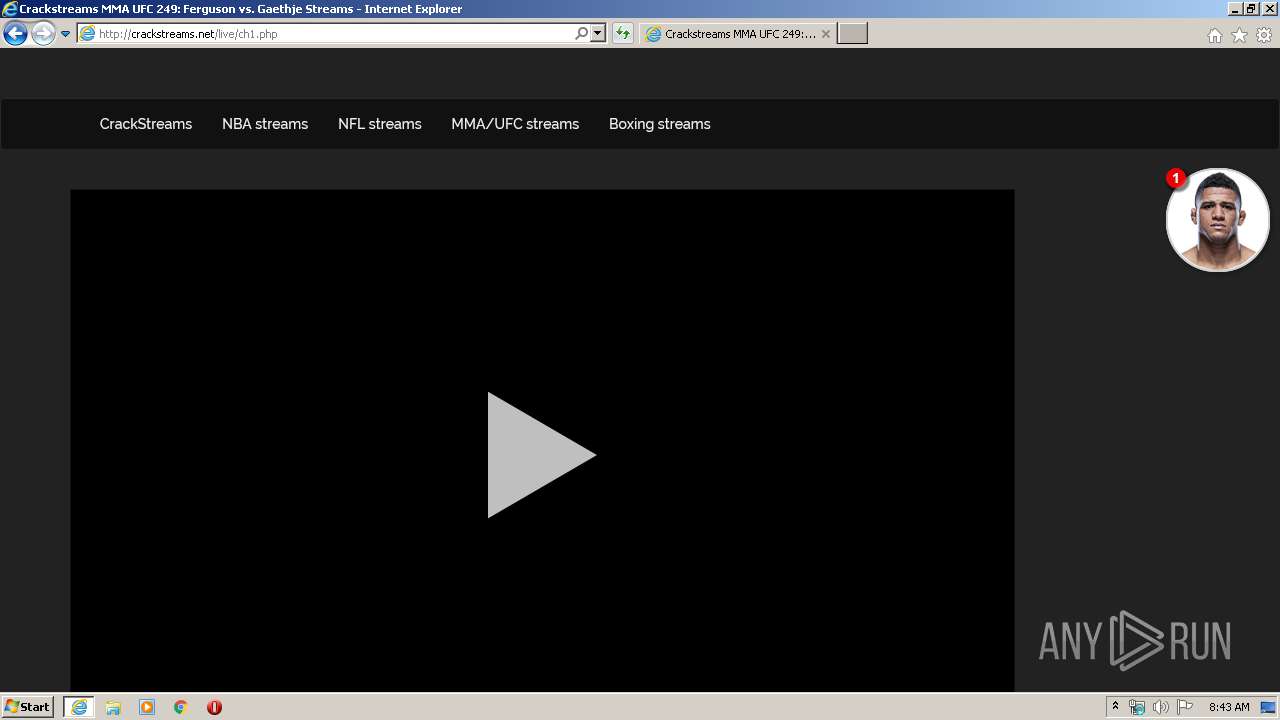Image resolution: width=1280 pixels, height=720 pixels.
Task: Open Windows Media Player taskbar icon
Action: pyautogui.click(x=147, y=707)
